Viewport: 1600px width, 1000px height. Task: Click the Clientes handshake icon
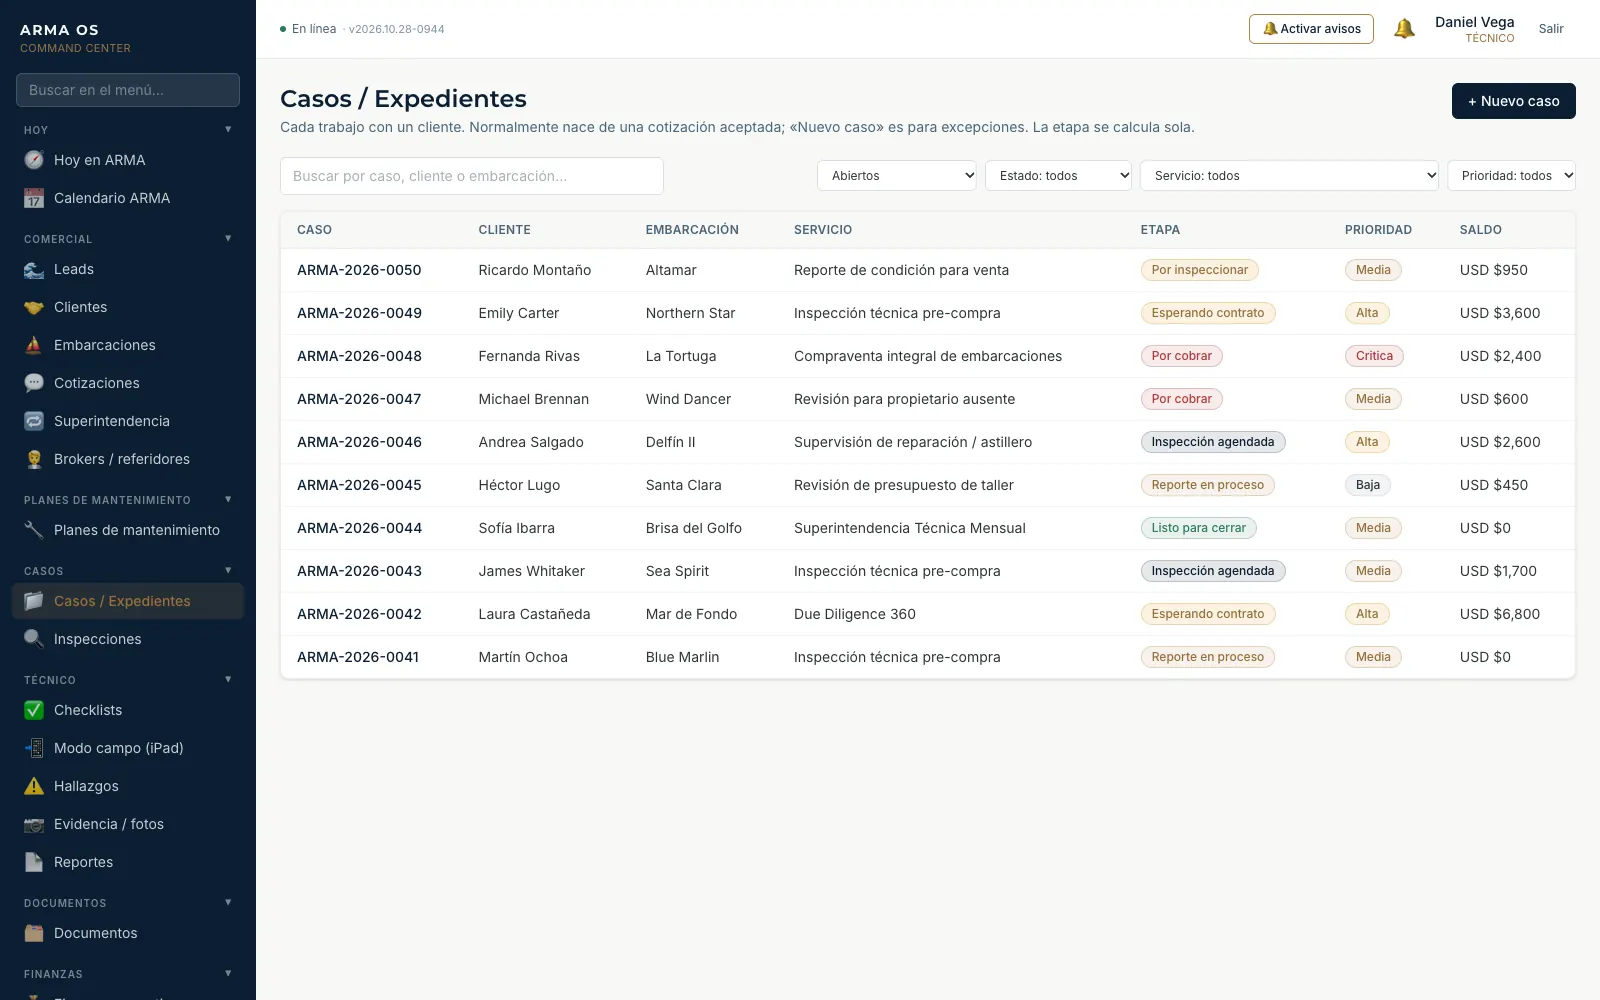(x=34, y=307)
